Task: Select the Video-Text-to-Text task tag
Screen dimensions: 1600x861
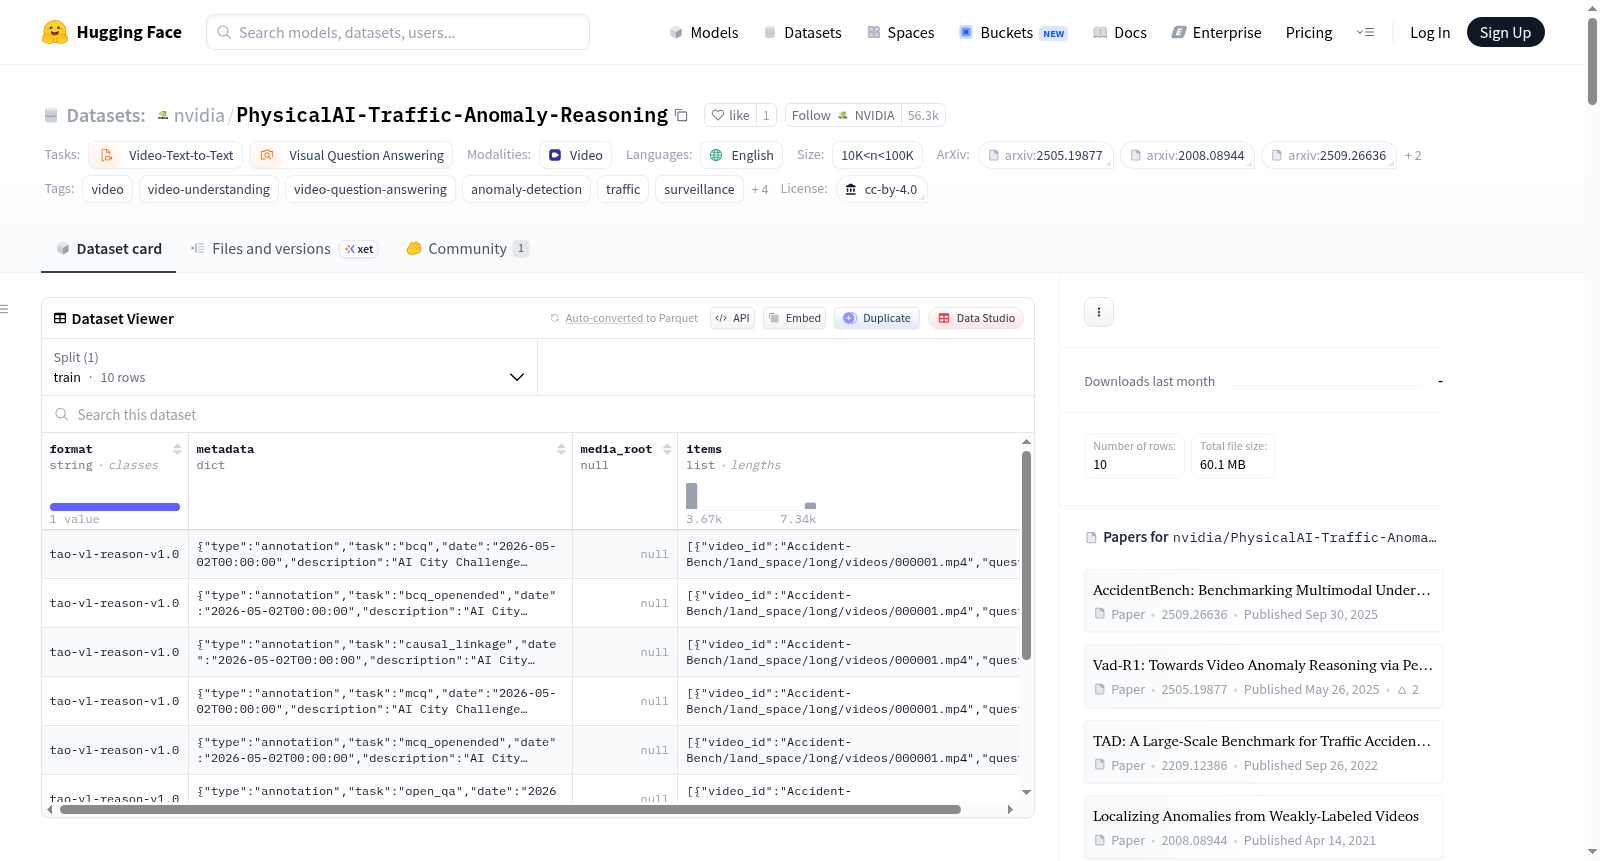Action: 166,155
